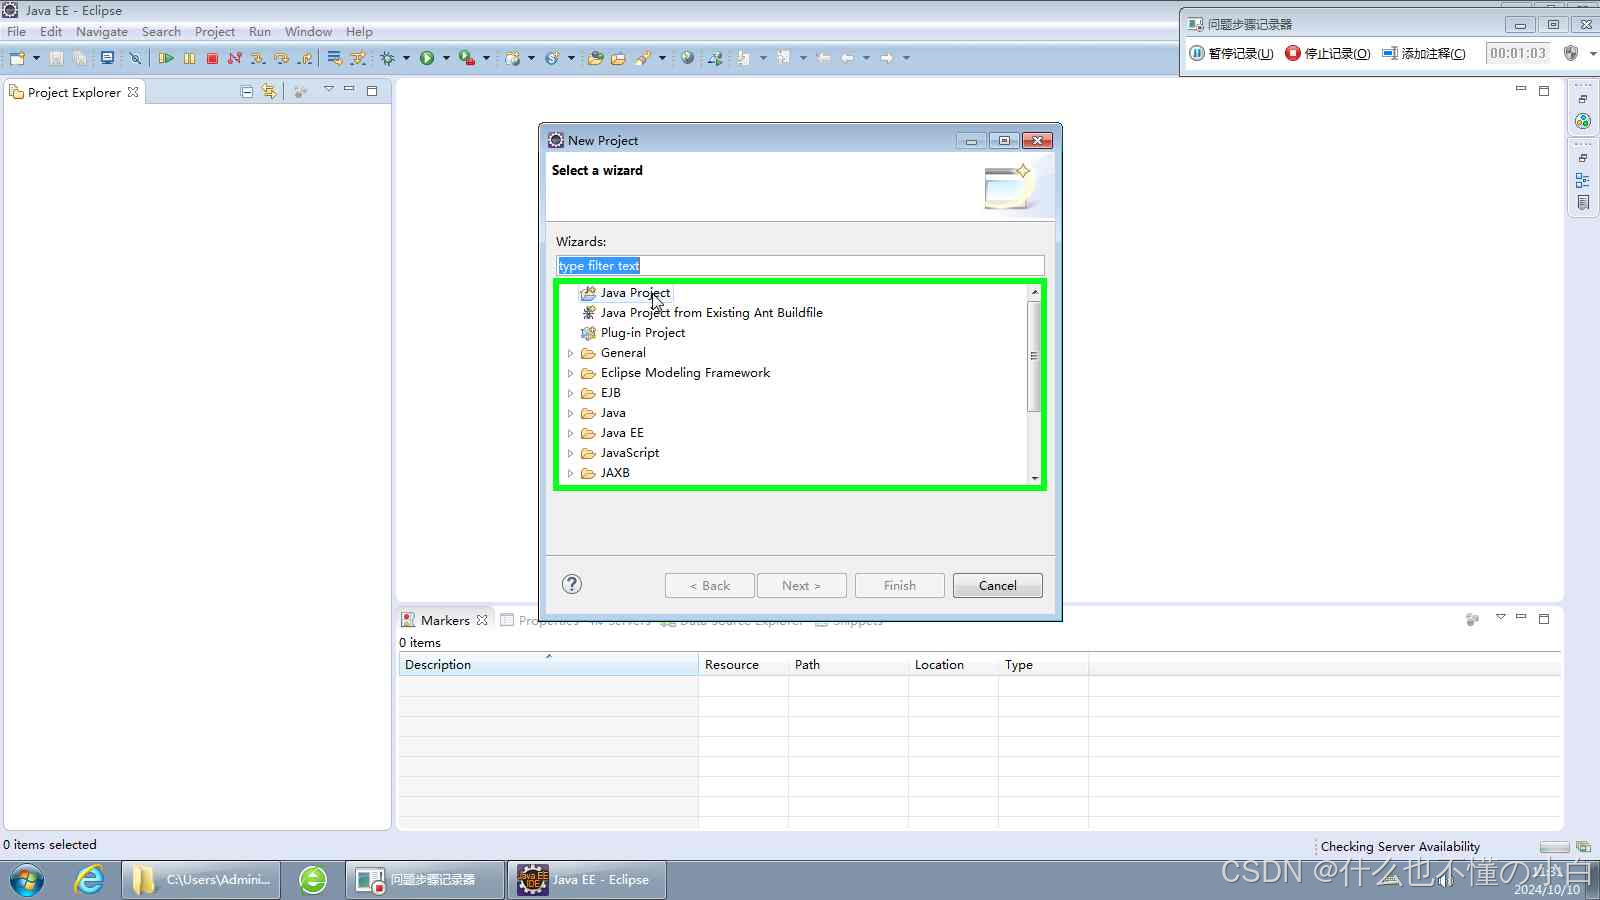Expand the JavaScript wizard folder
Image resolution: width=1600 pixels, height=900 pixels.
click(571, 453)
